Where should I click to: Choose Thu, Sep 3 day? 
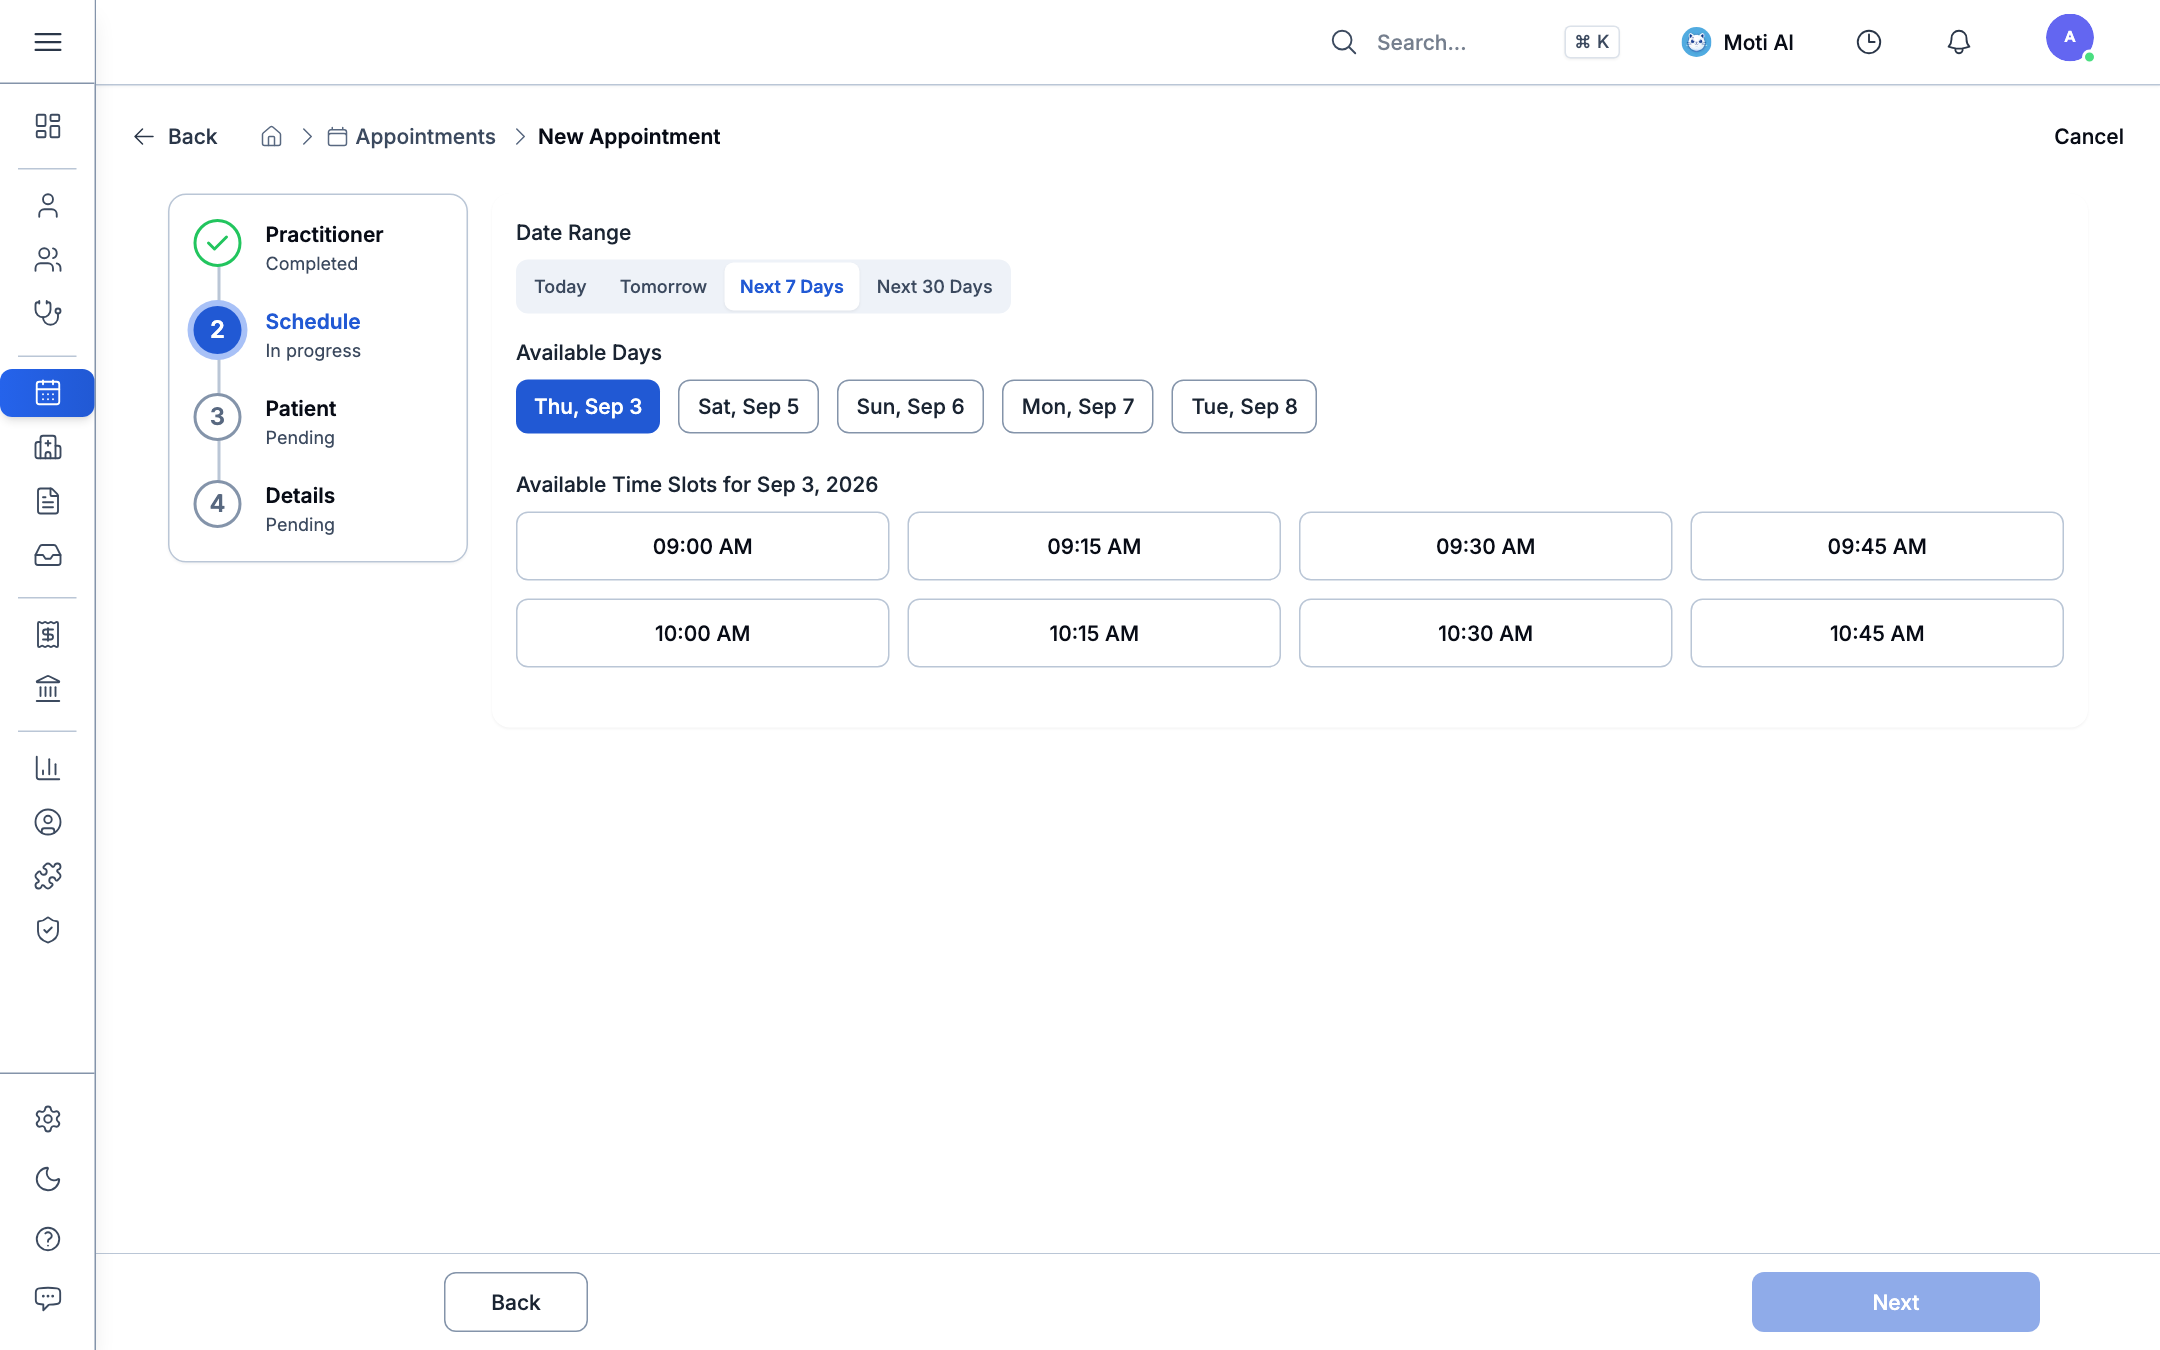[588, 406]
